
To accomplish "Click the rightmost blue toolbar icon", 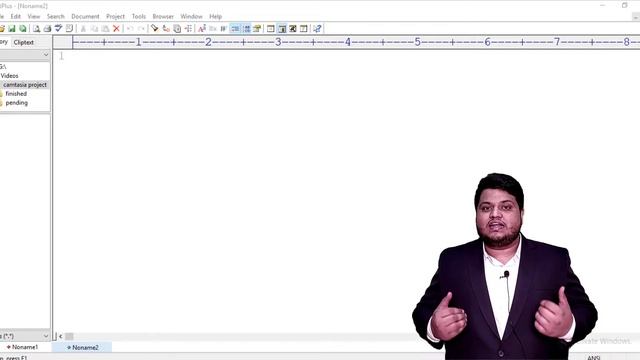I will pyautogui.click(x=317, y=29).
